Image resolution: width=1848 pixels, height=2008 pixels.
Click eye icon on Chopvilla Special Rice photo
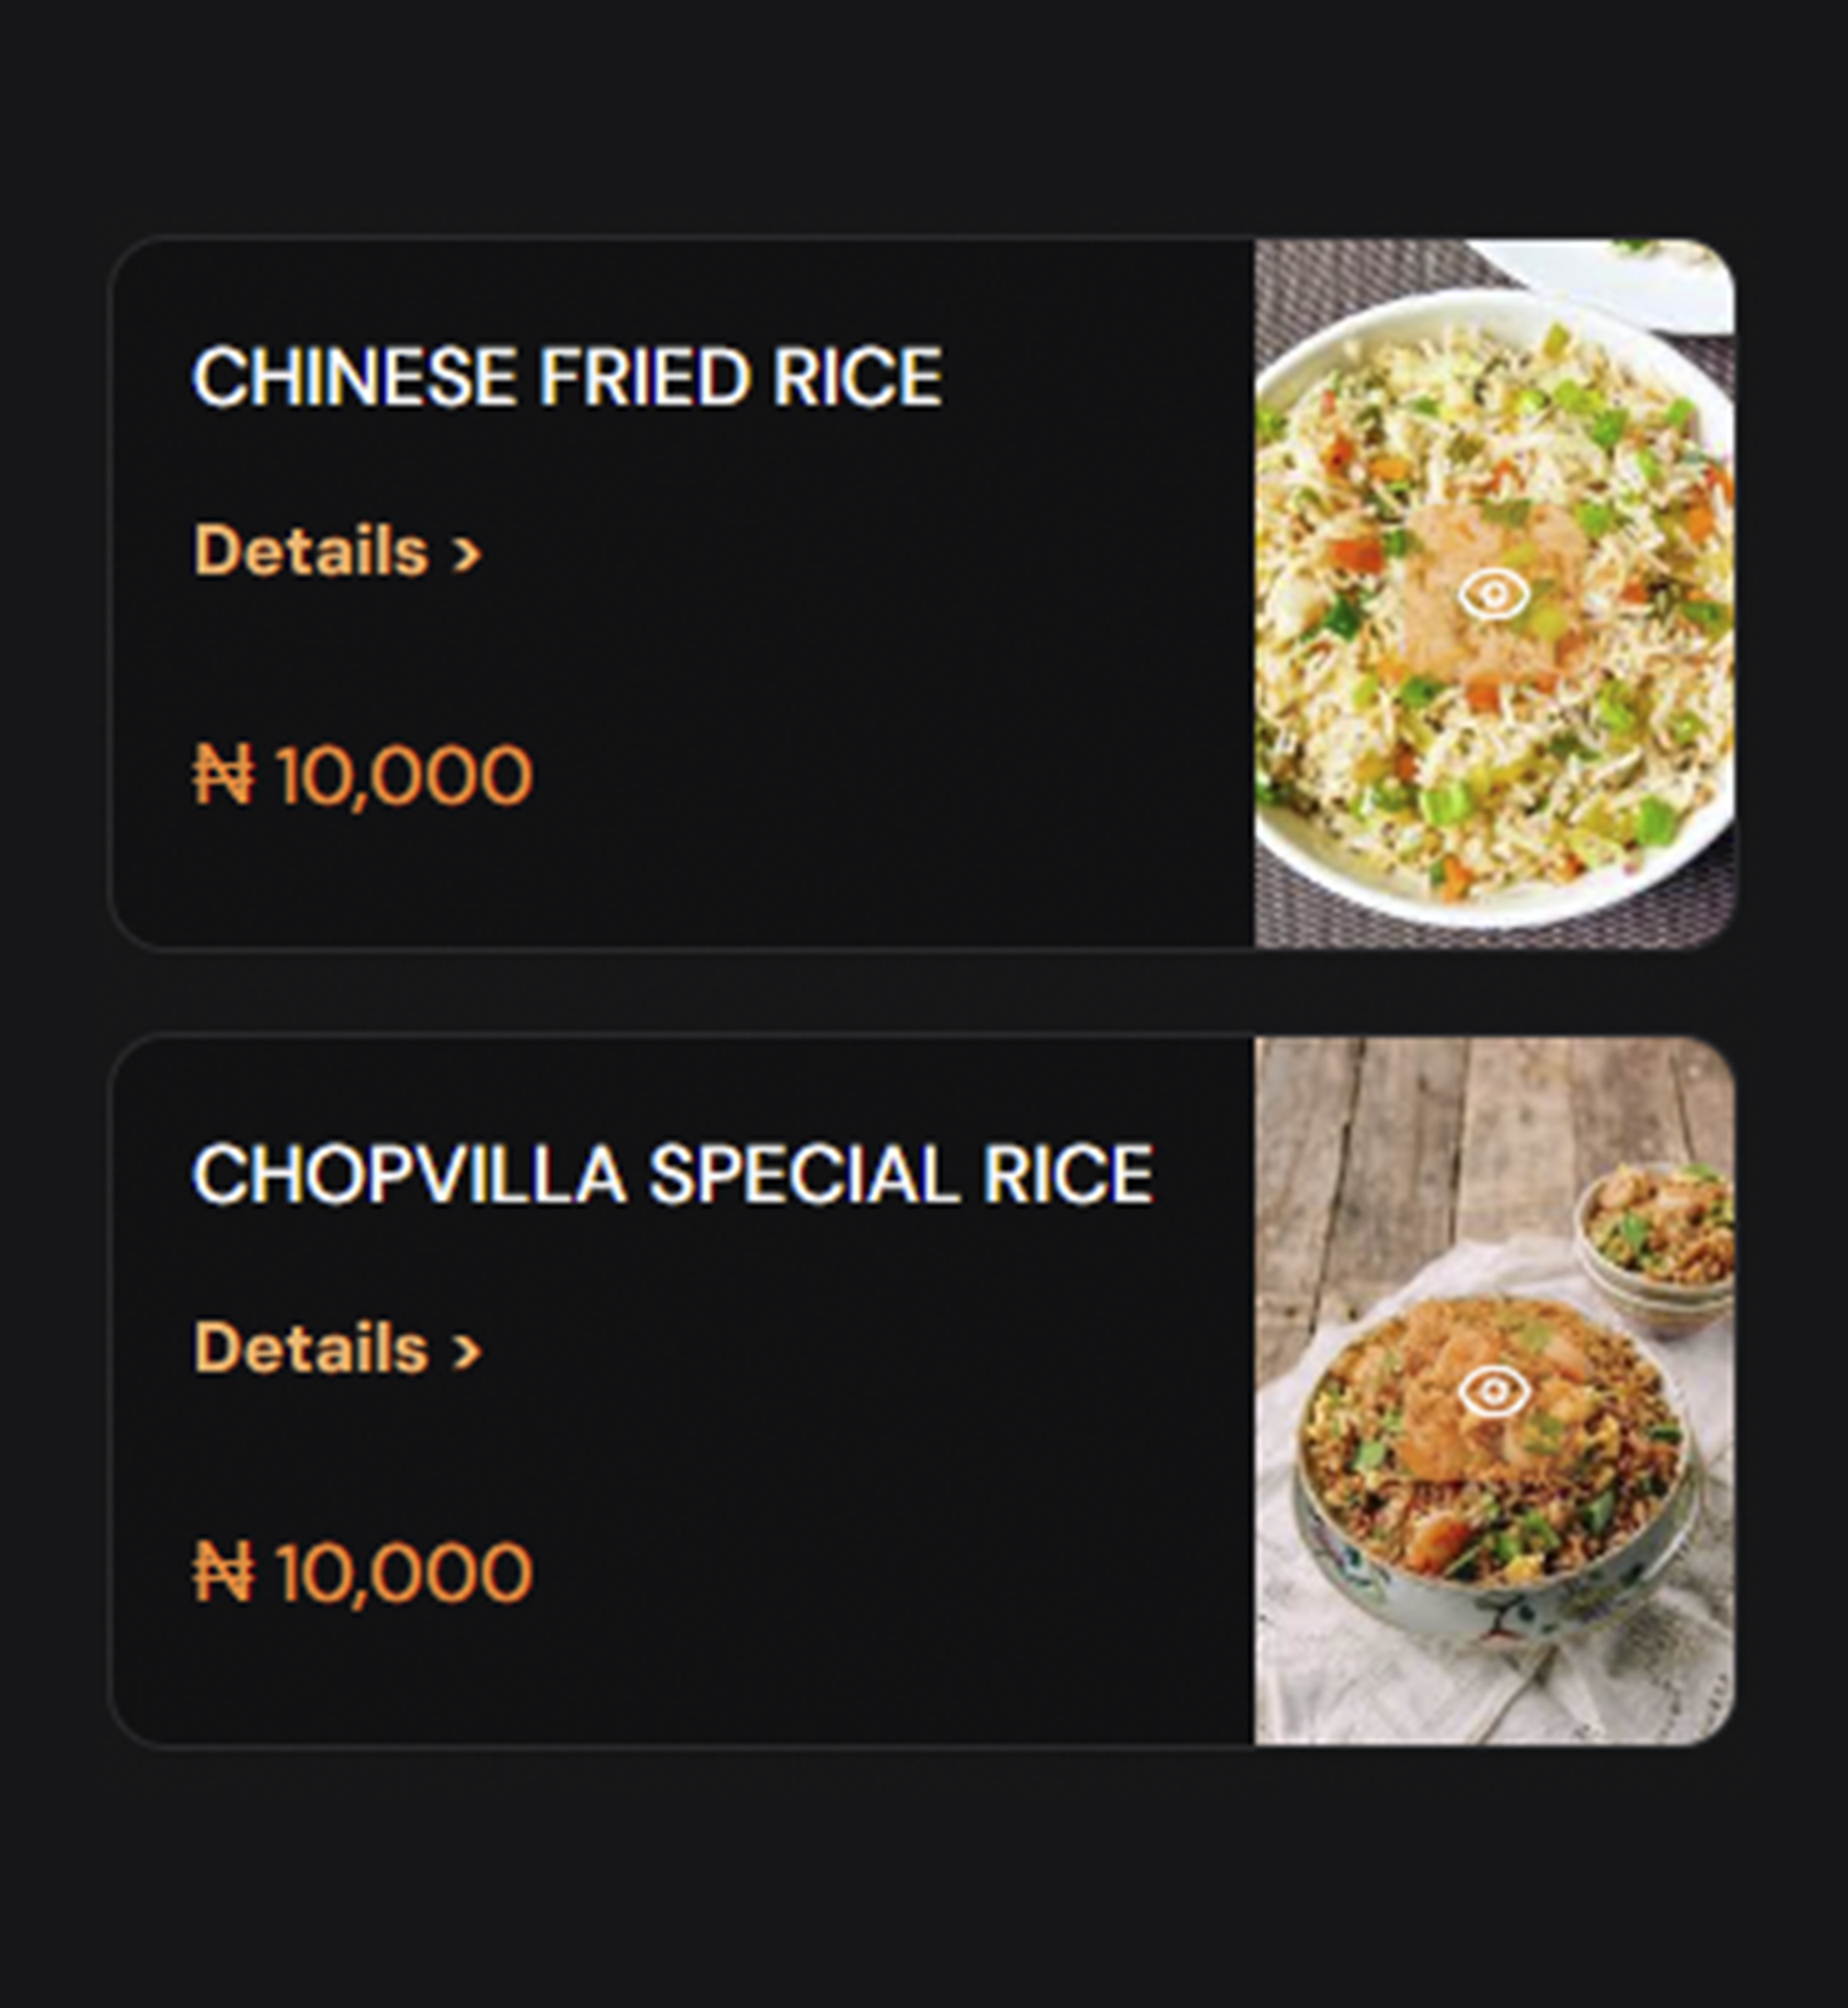point(1493,1391)
